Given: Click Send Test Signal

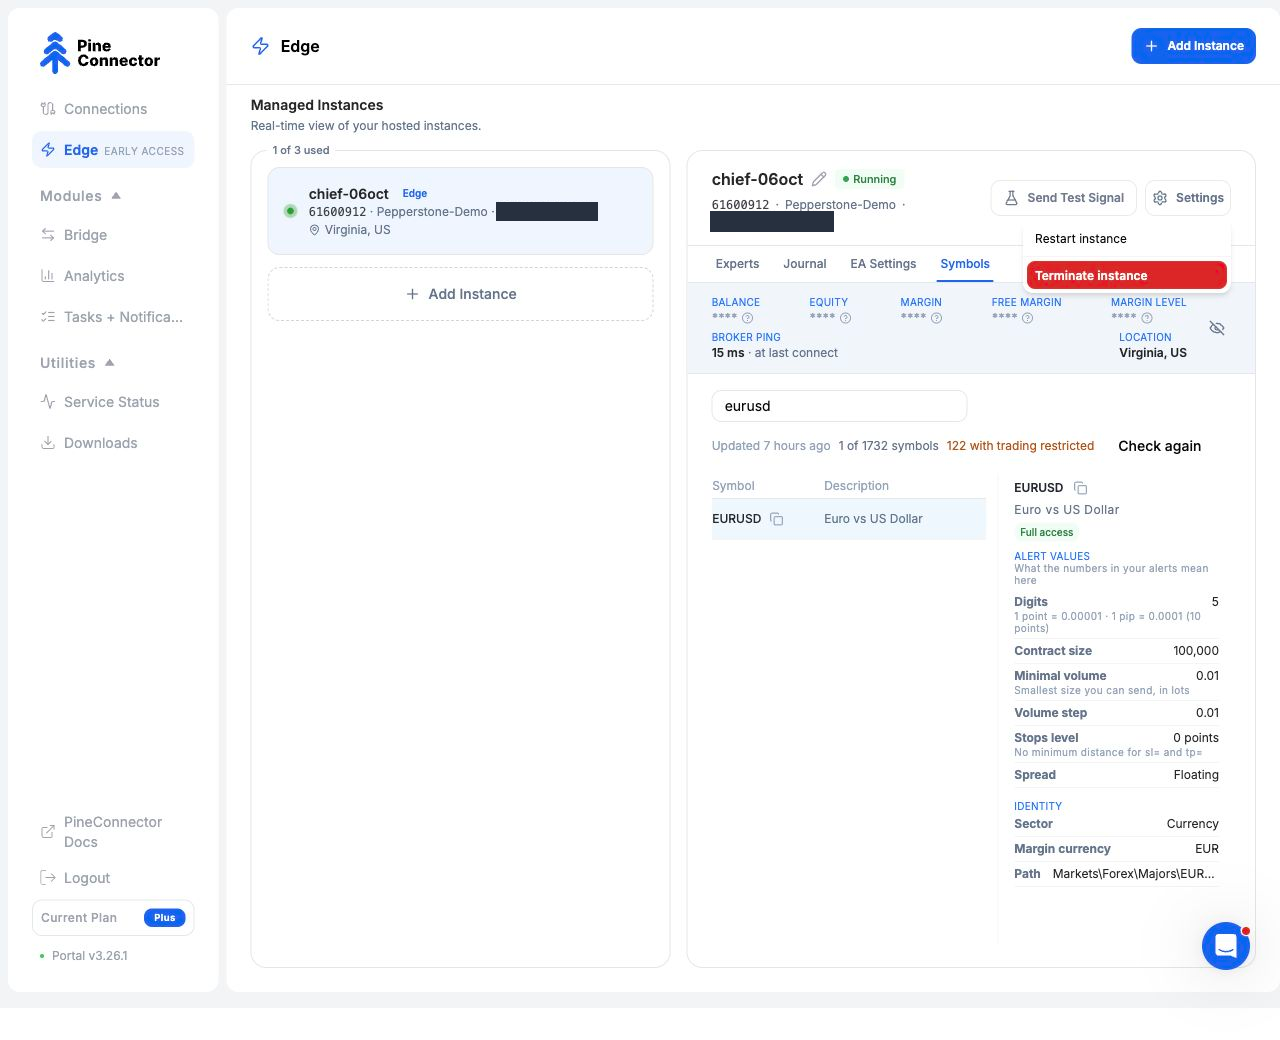Looking at the screenshot, I should (1064, 198).
